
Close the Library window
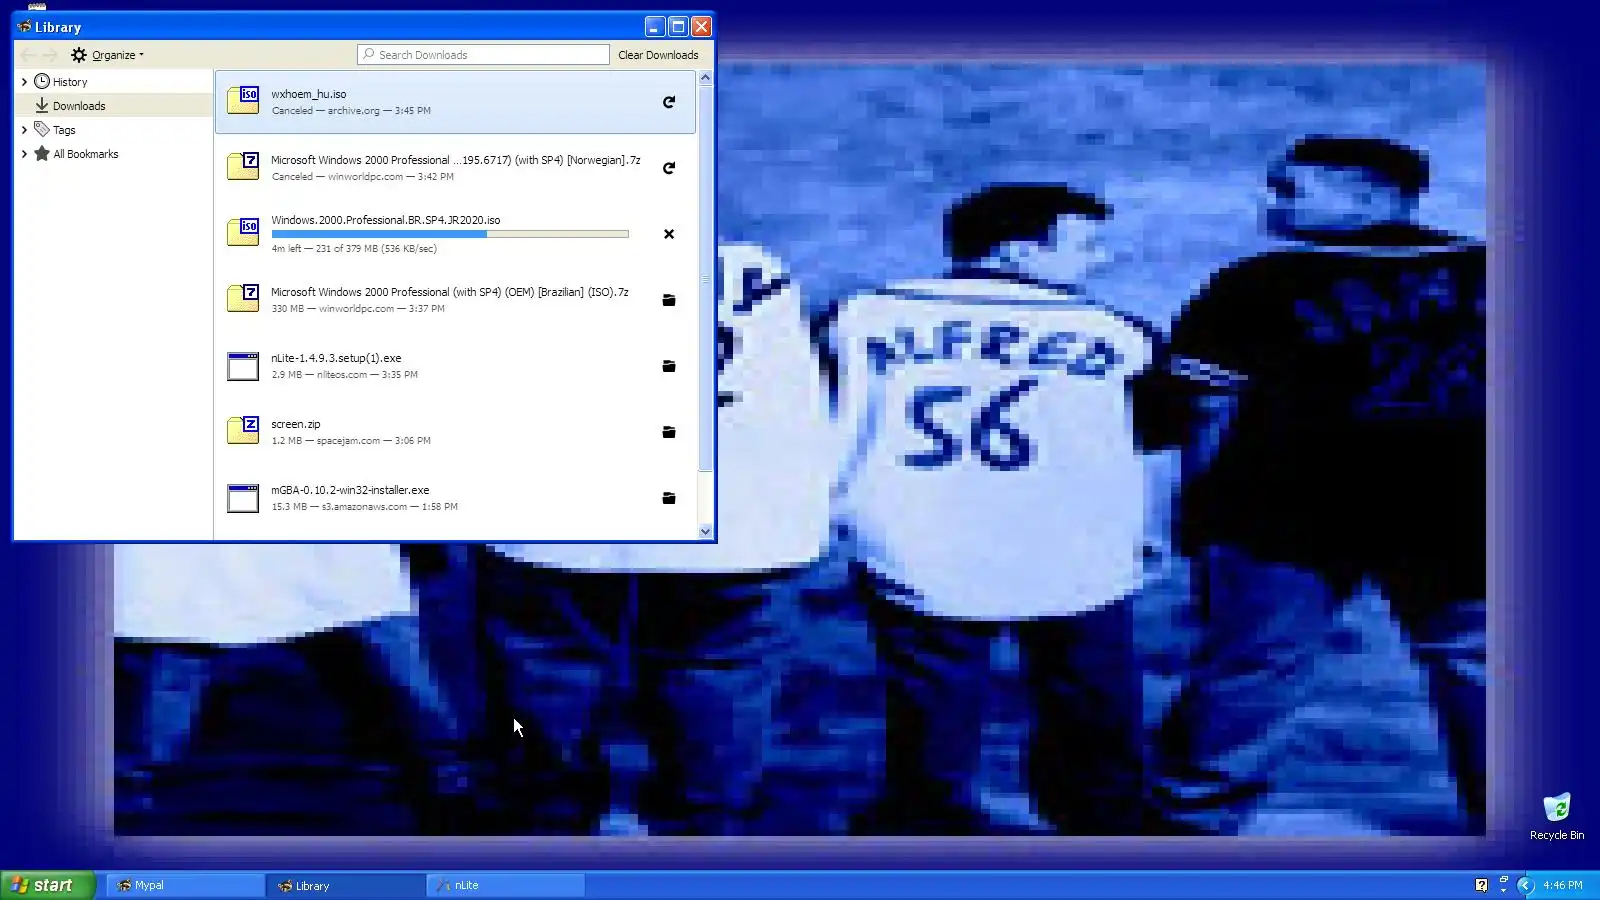click(x=702, y=27)
